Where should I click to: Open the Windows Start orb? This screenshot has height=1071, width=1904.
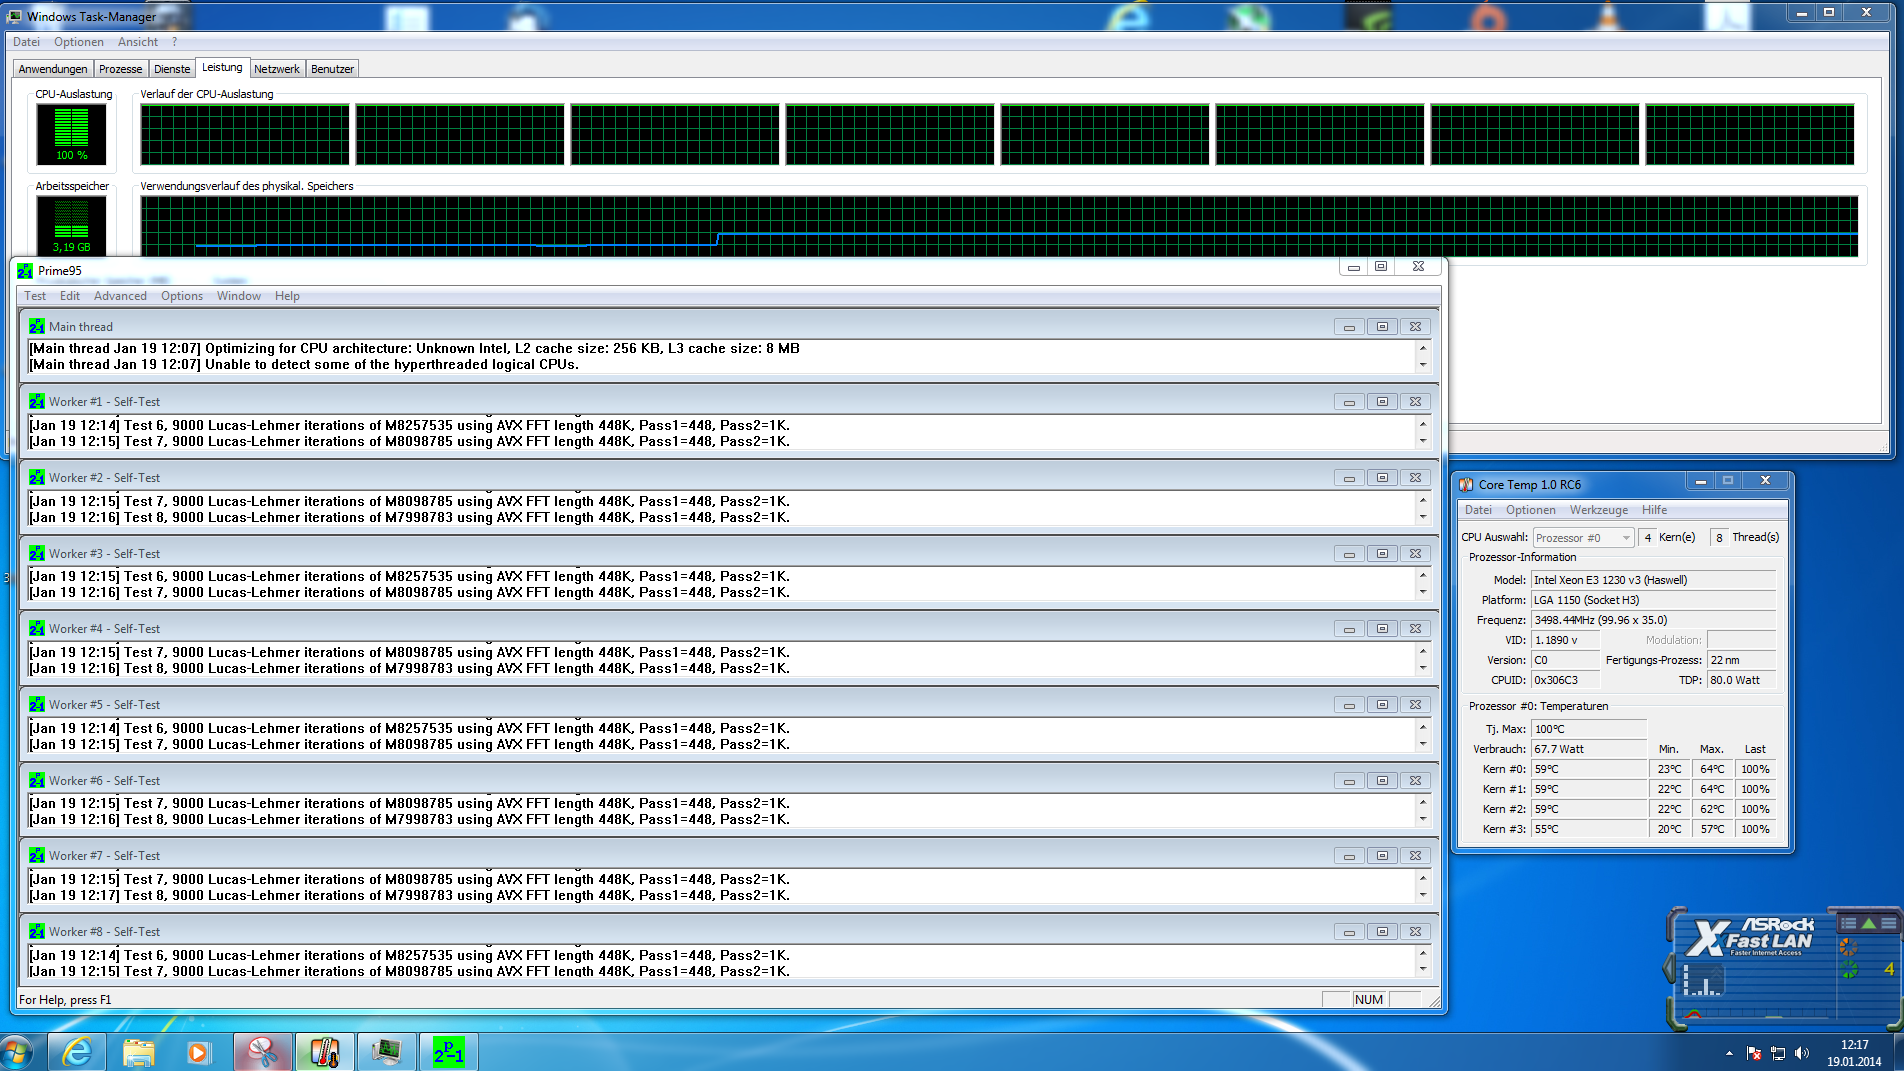tap(17, 1053)
